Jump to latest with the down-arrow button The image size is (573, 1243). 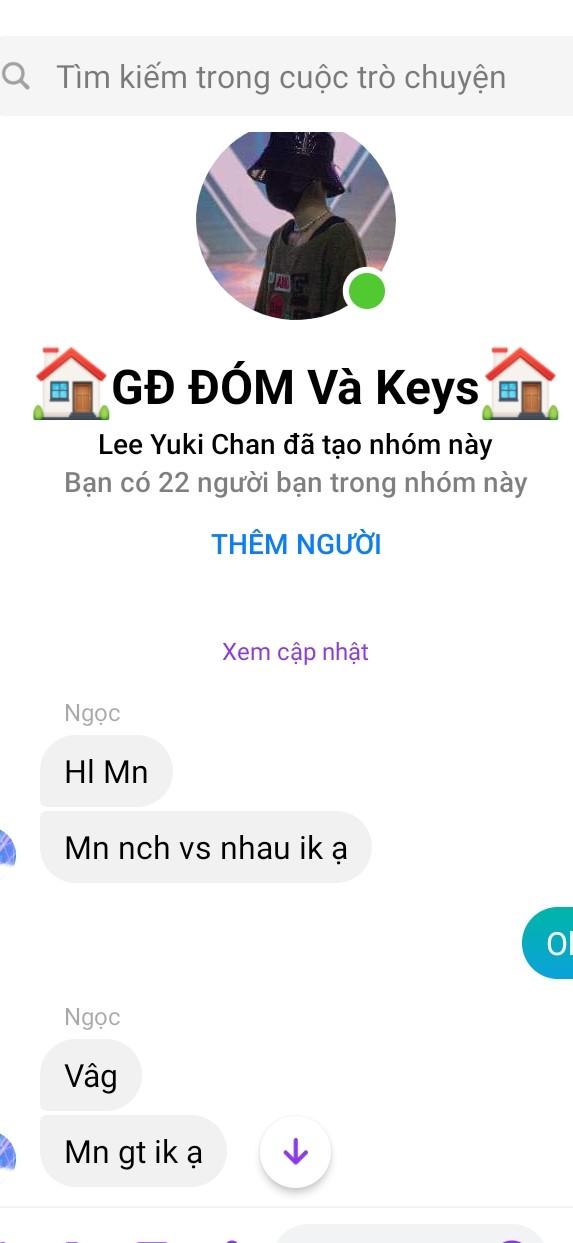tap(295, 1153)
